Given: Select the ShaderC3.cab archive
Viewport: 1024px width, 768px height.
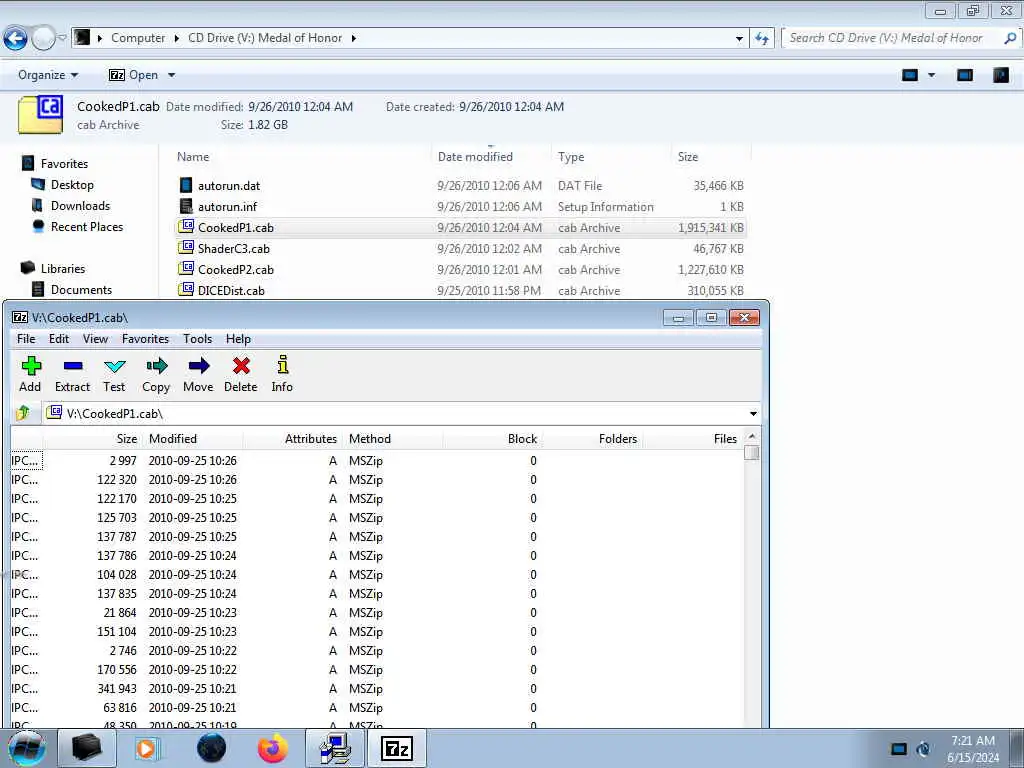Looking at the screenshot, I should pyautogui.click(x=233, y=249).
